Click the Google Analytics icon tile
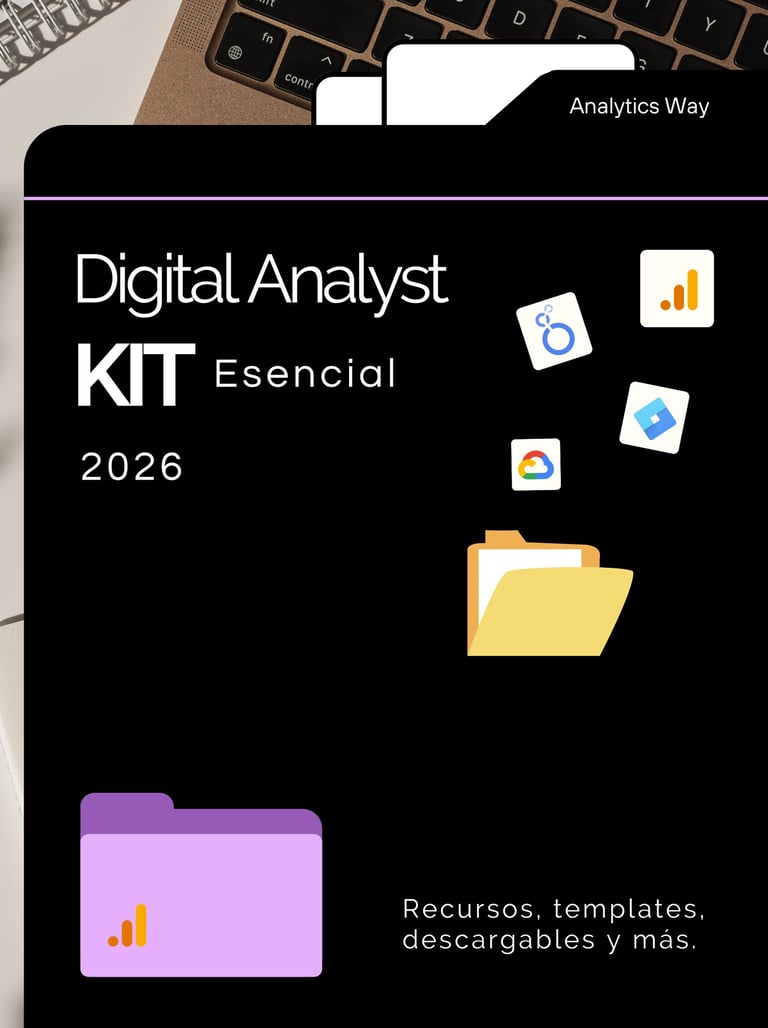This screenshot has width=768, height=1028. point(677,288)
